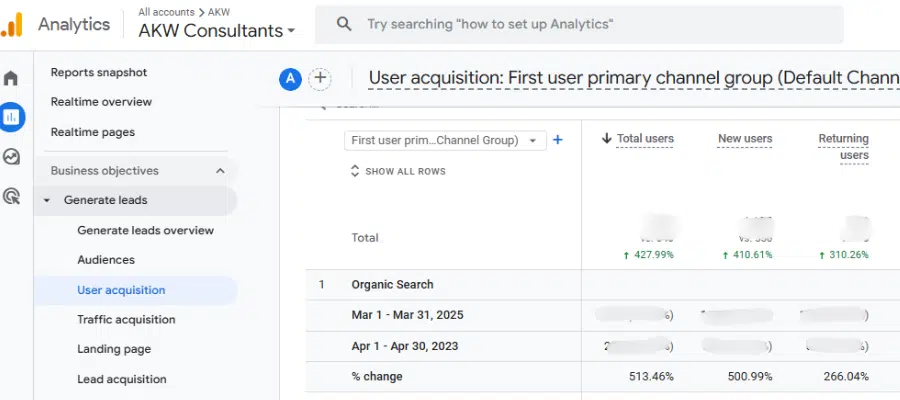The image size is (900, 400).
Task: Open the Home icon in left rail
Action: [12, 78]
